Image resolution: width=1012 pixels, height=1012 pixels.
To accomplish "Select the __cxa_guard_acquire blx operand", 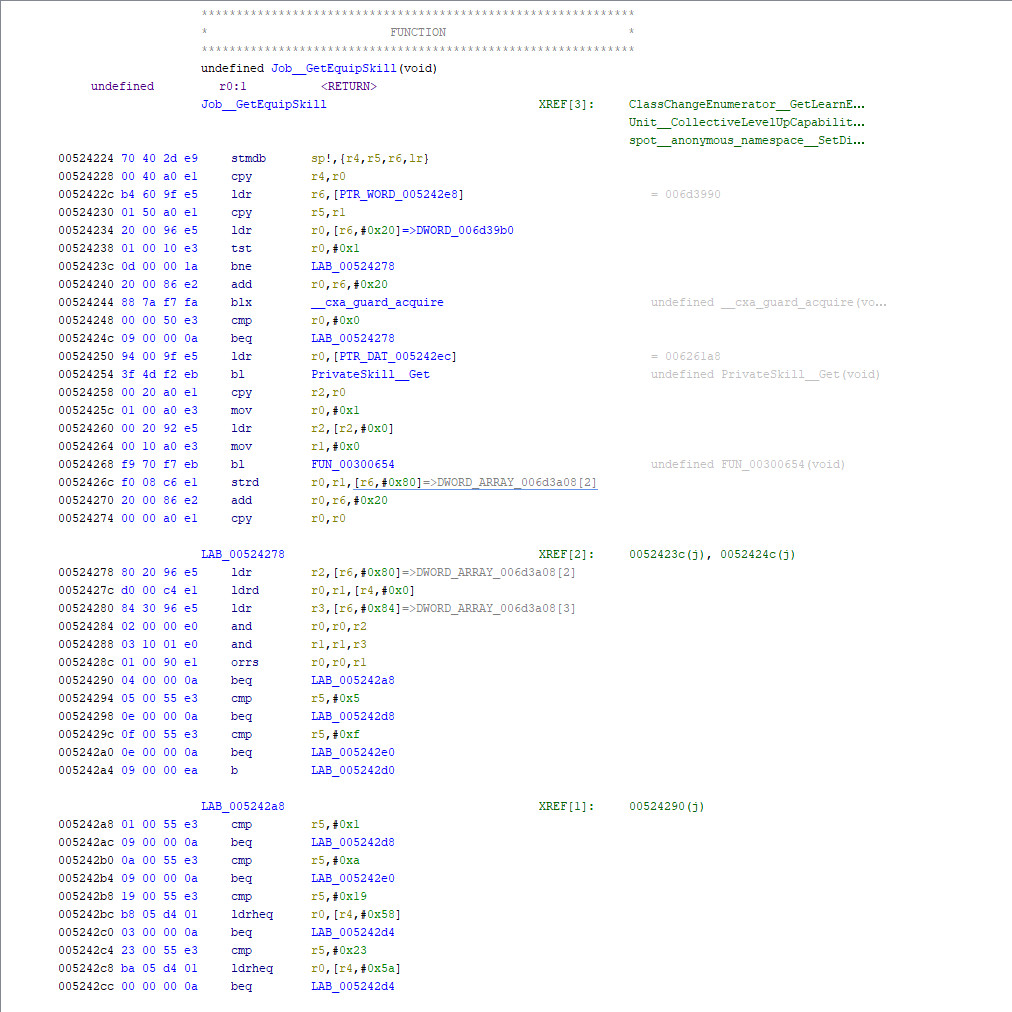I will pyautogui.click(x=377, y=302).
